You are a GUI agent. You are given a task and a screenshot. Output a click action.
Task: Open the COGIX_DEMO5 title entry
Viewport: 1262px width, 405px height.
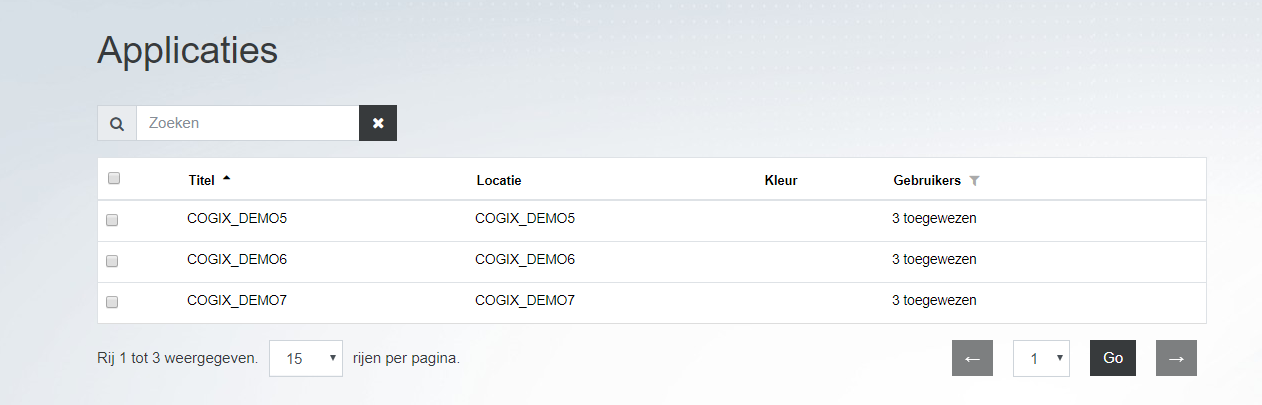(x=237, y=218)
